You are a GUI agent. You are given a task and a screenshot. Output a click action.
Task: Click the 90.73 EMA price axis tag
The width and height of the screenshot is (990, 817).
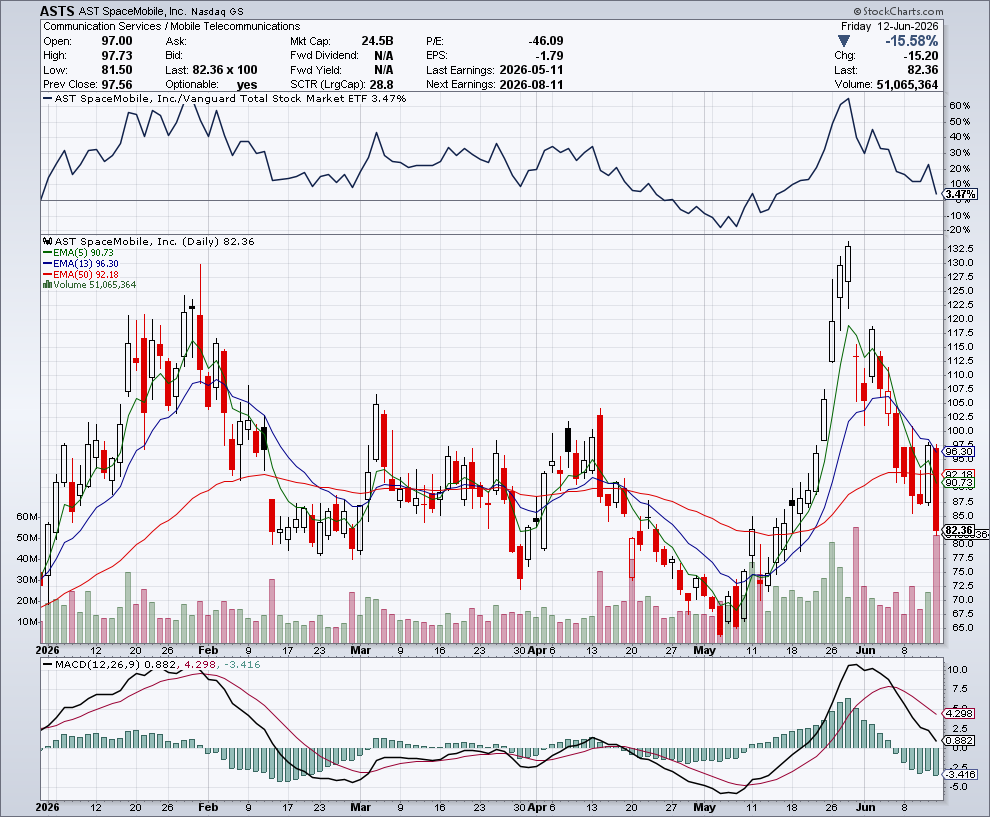pyautogui.click(x=958, y=482)
